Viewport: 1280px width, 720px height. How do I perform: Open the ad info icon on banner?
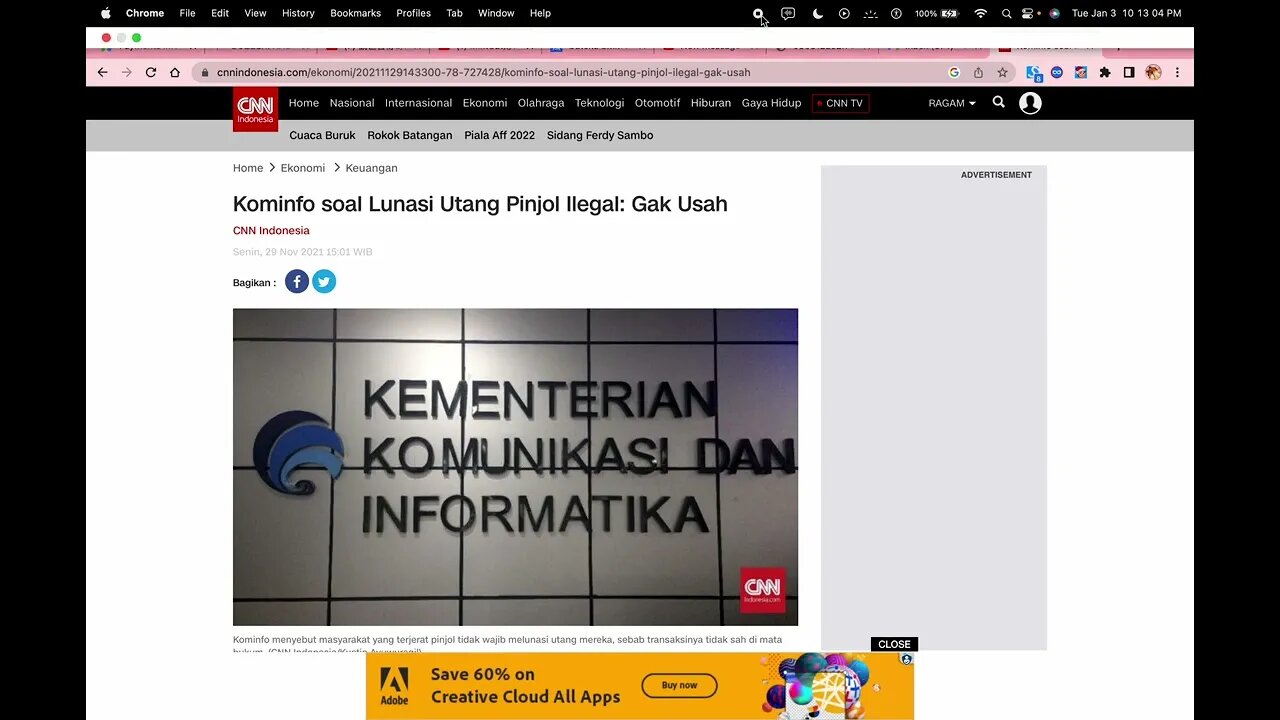pyautogui.click(x=907, y=659)
